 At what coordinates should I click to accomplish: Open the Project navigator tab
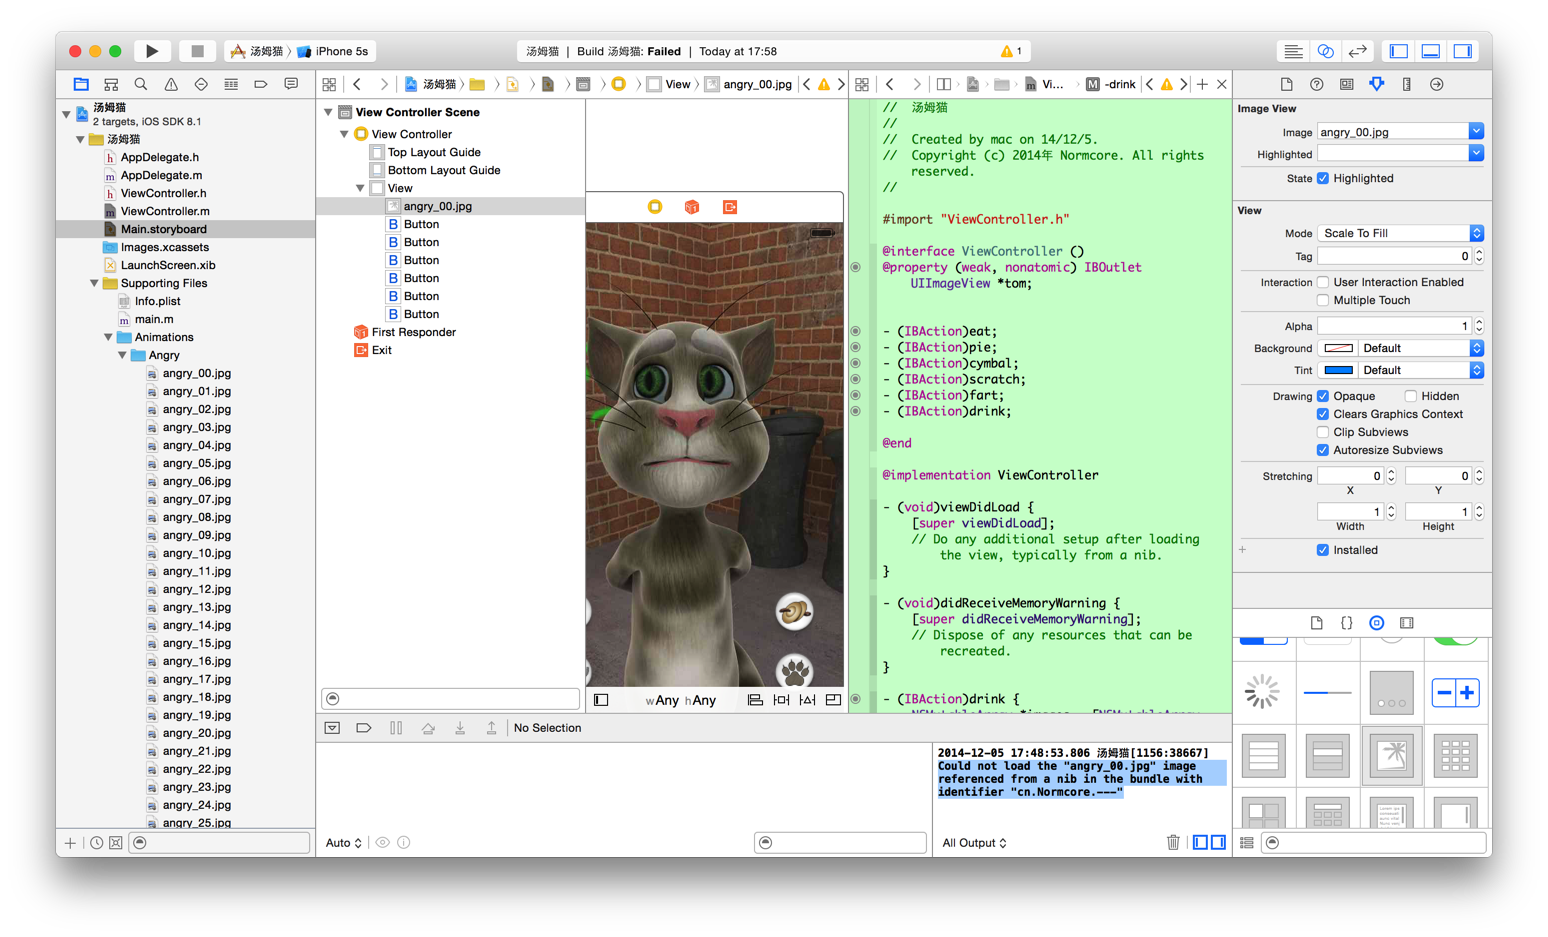(81, 84)
